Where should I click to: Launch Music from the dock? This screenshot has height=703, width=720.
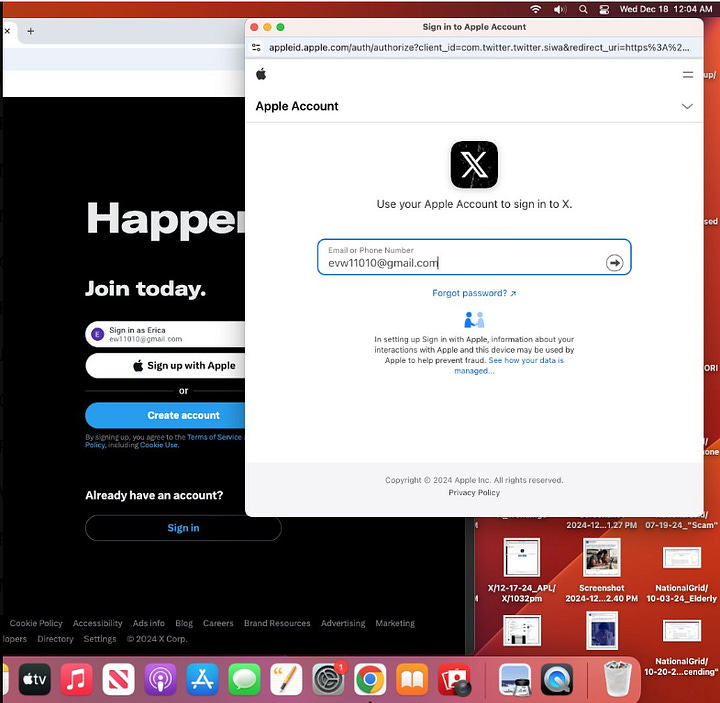pos(76,679)
